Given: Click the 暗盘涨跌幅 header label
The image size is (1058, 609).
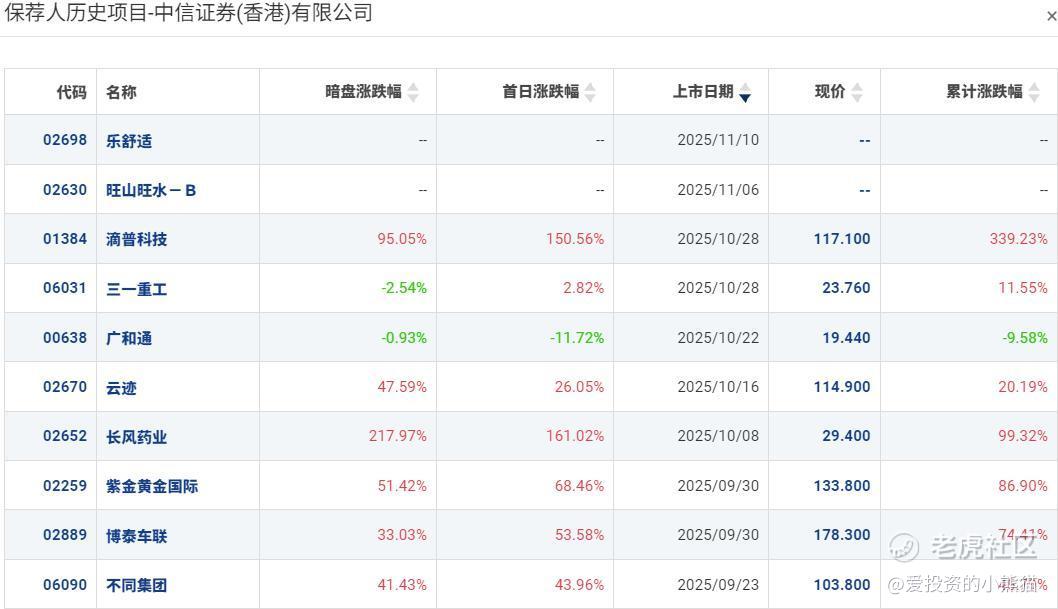Looking at the screenshot, I should [x=364, y=92].
